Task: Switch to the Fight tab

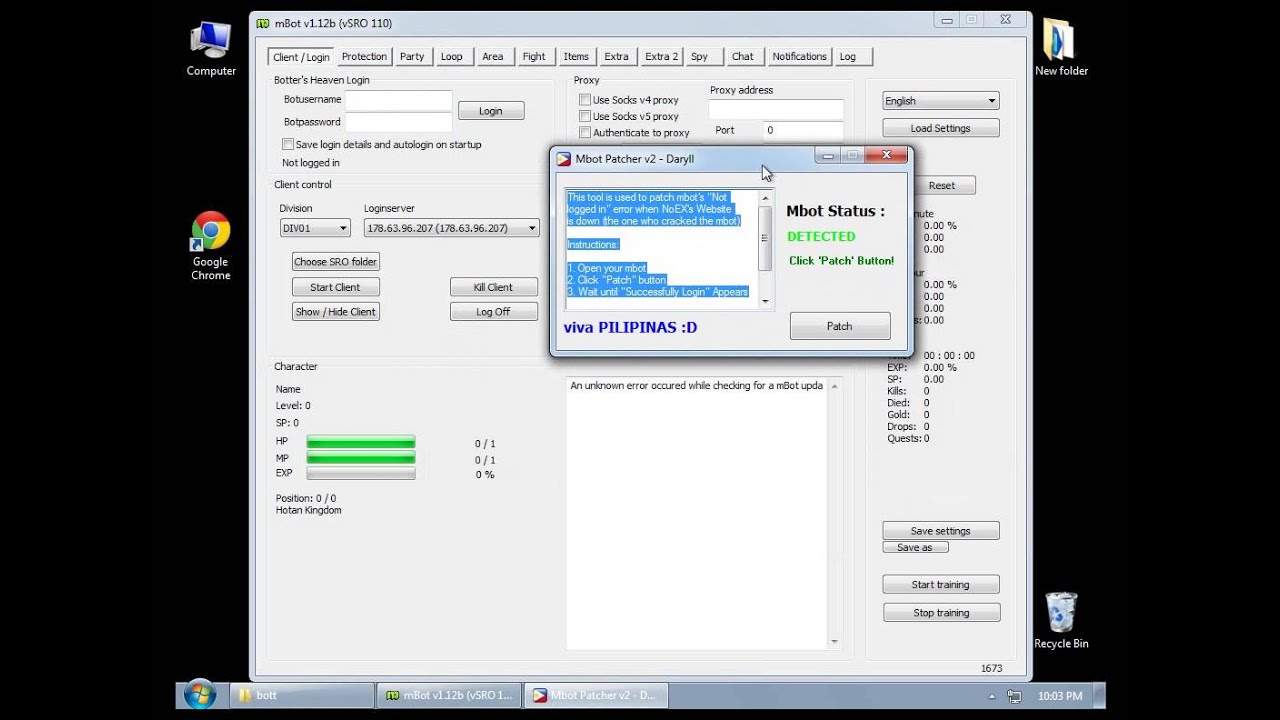Action: point(534,57)
